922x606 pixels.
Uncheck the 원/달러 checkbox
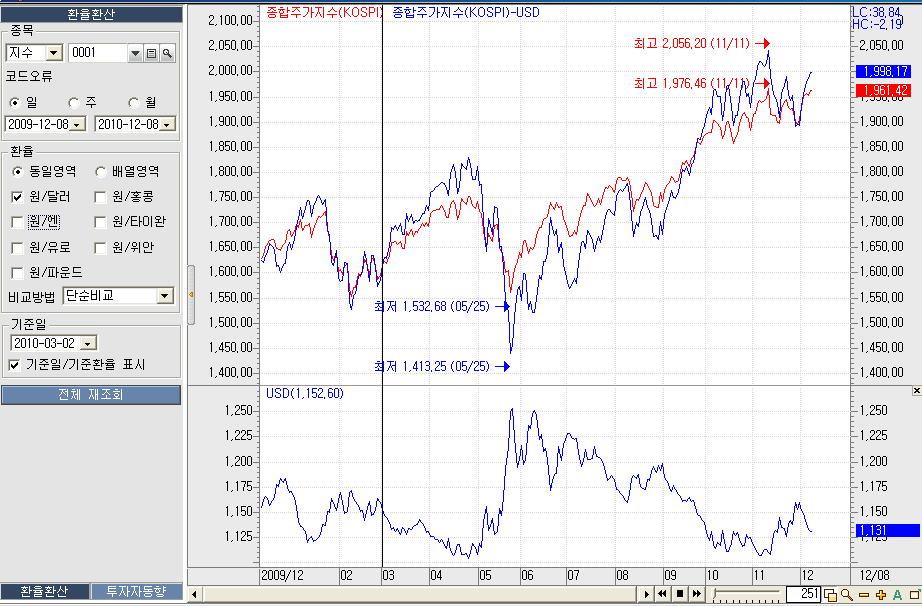point(16,197)
